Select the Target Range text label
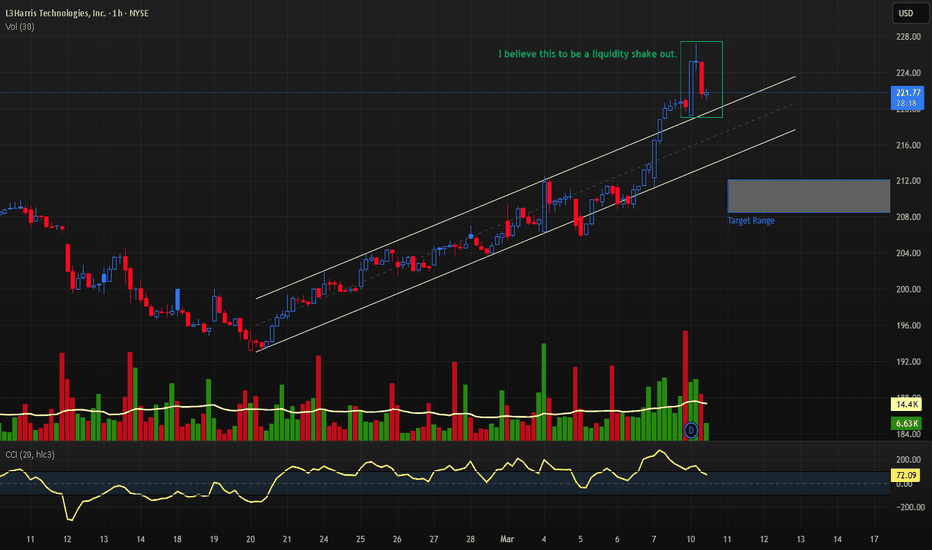This screenshot has width=932, height=550. tap(751, 221)
